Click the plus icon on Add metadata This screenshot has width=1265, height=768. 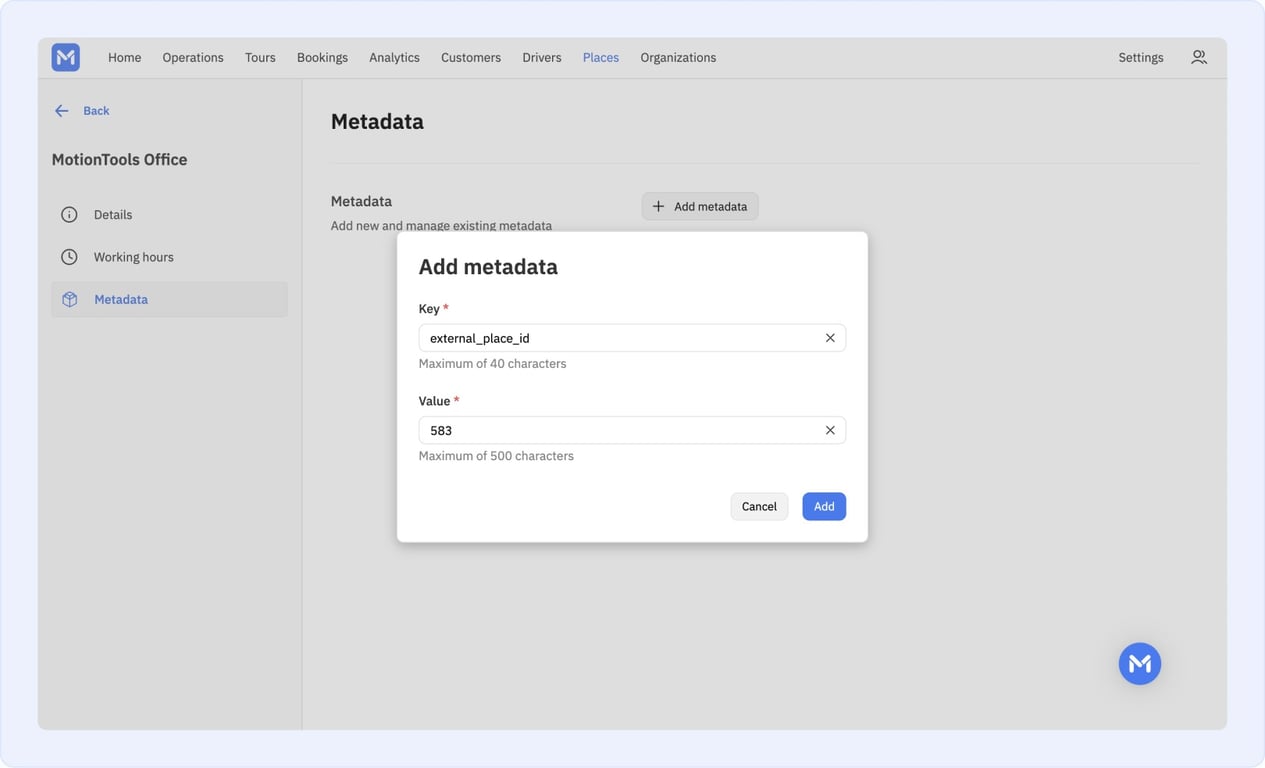pyautogui.click(x=658, y=206)
